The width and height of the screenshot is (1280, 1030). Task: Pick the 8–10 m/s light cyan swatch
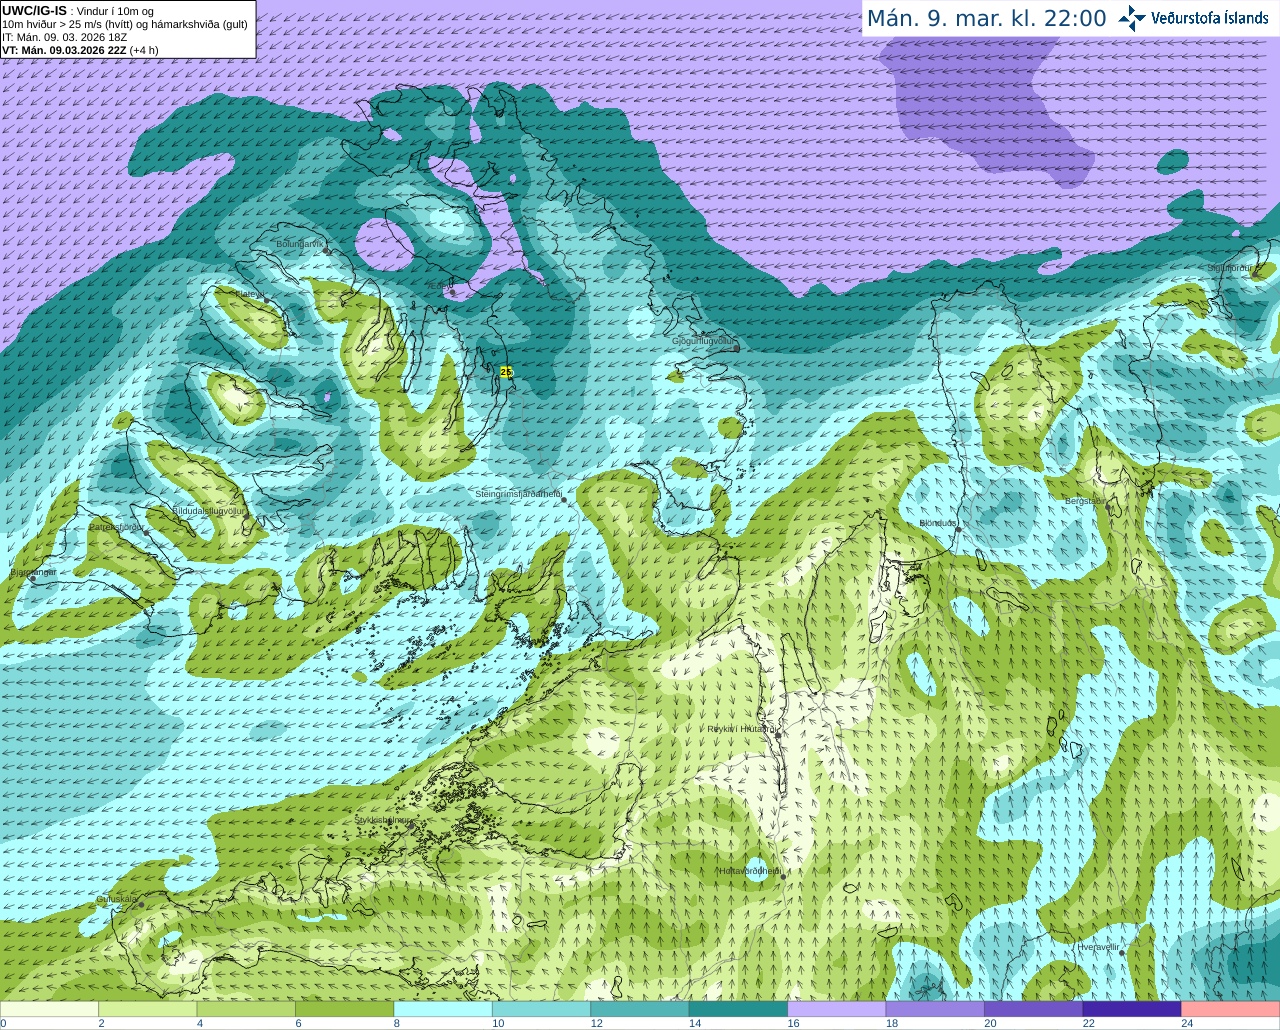[x=443, y=1009]
